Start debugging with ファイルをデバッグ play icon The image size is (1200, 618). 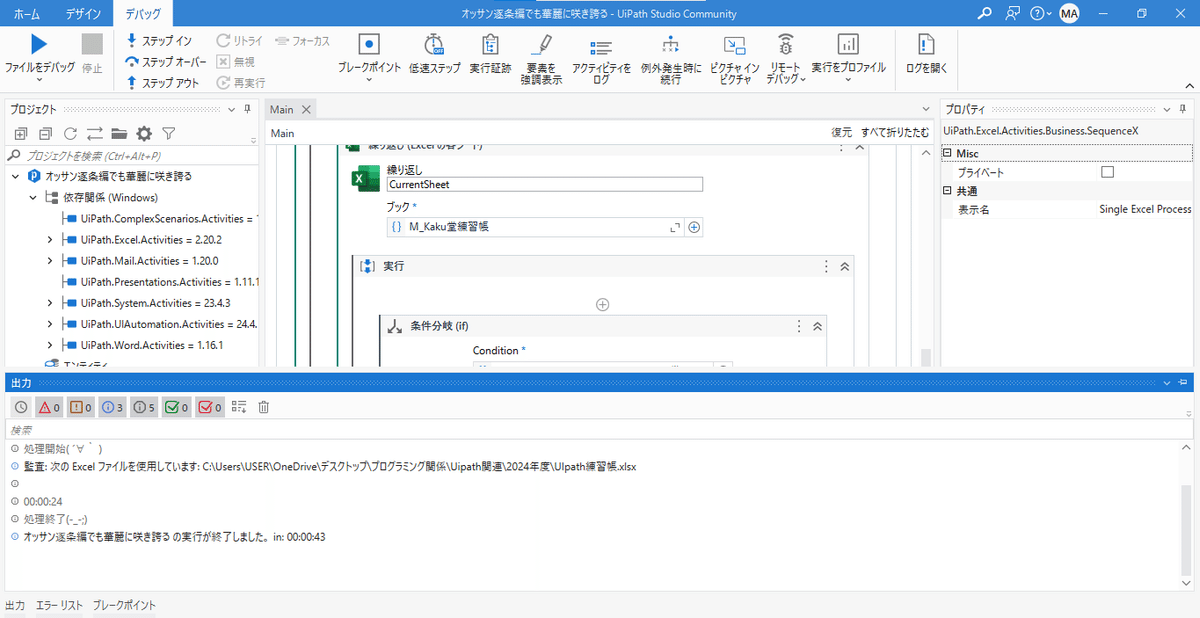click(39, 44)
